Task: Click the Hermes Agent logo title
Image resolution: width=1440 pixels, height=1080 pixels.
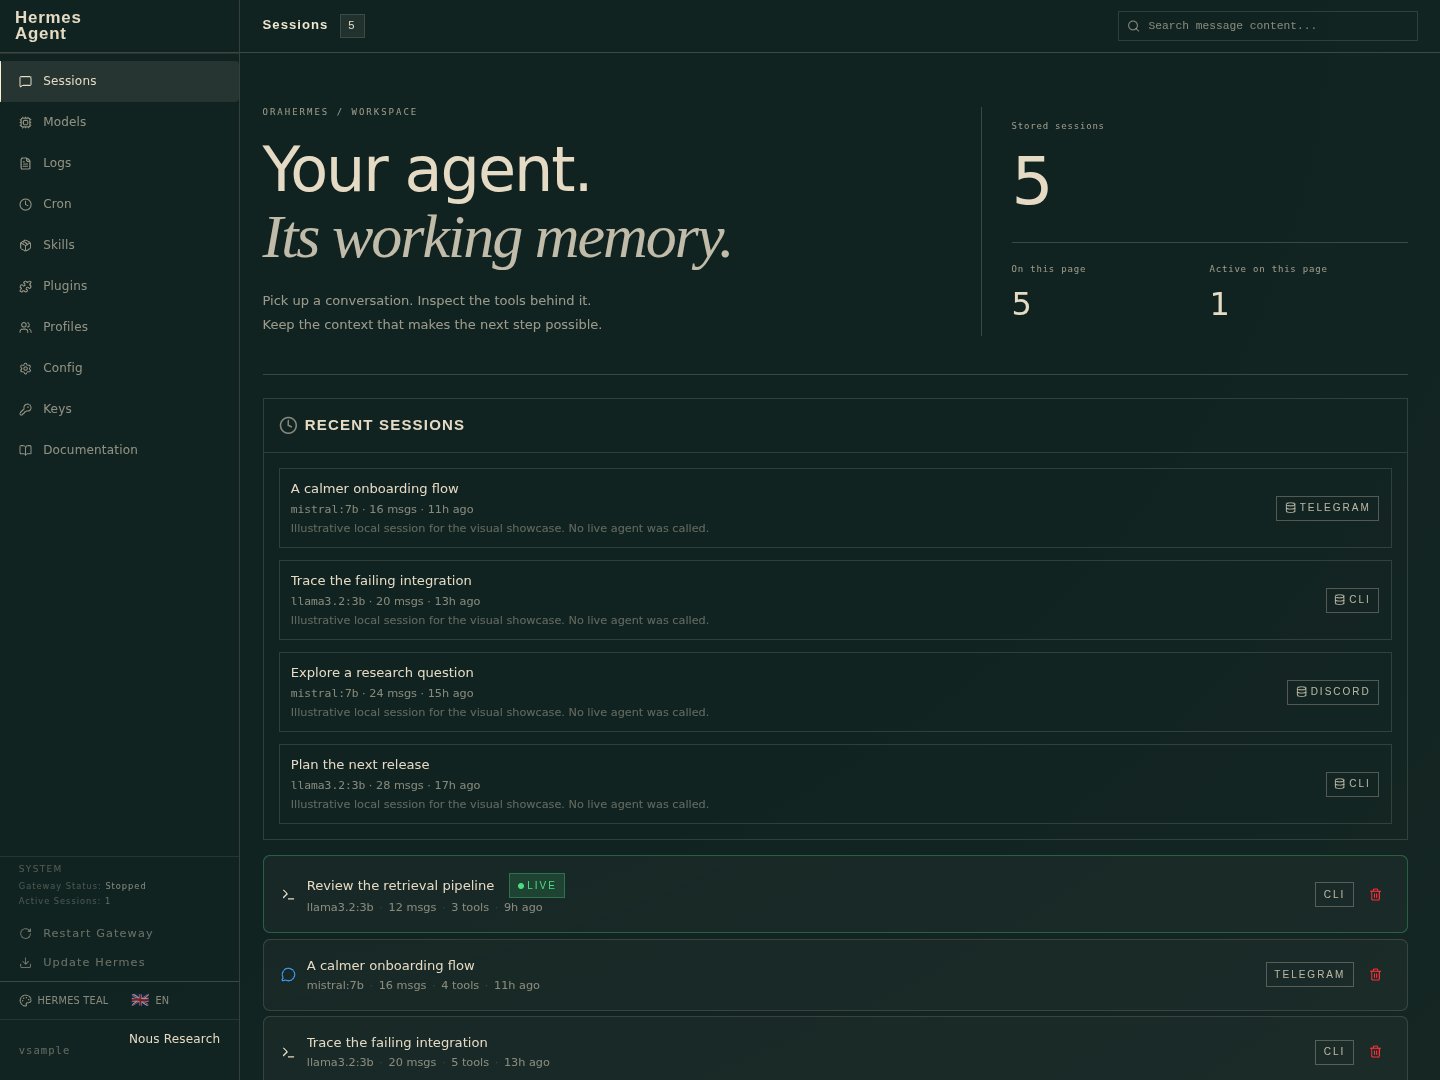Action: point(48,26)
